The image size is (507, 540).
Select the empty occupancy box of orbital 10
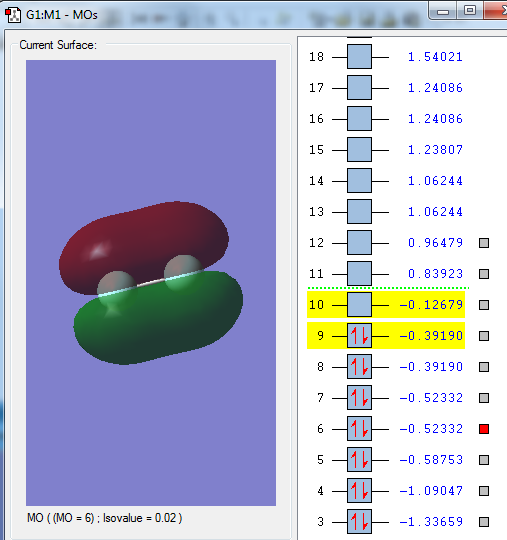click(359, 304)
